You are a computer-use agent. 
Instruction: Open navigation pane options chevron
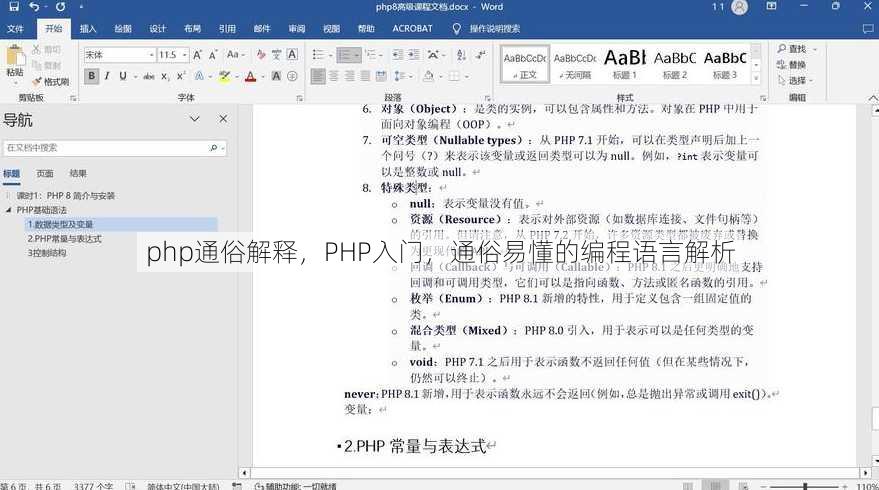195,119
